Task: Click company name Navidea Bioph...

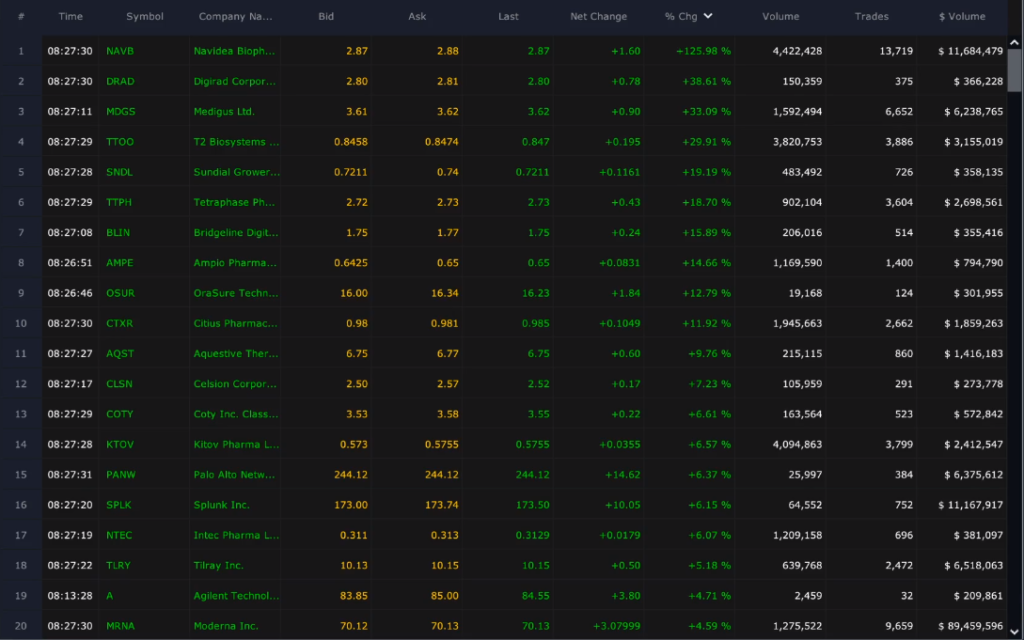Action: tap(234, 51)
